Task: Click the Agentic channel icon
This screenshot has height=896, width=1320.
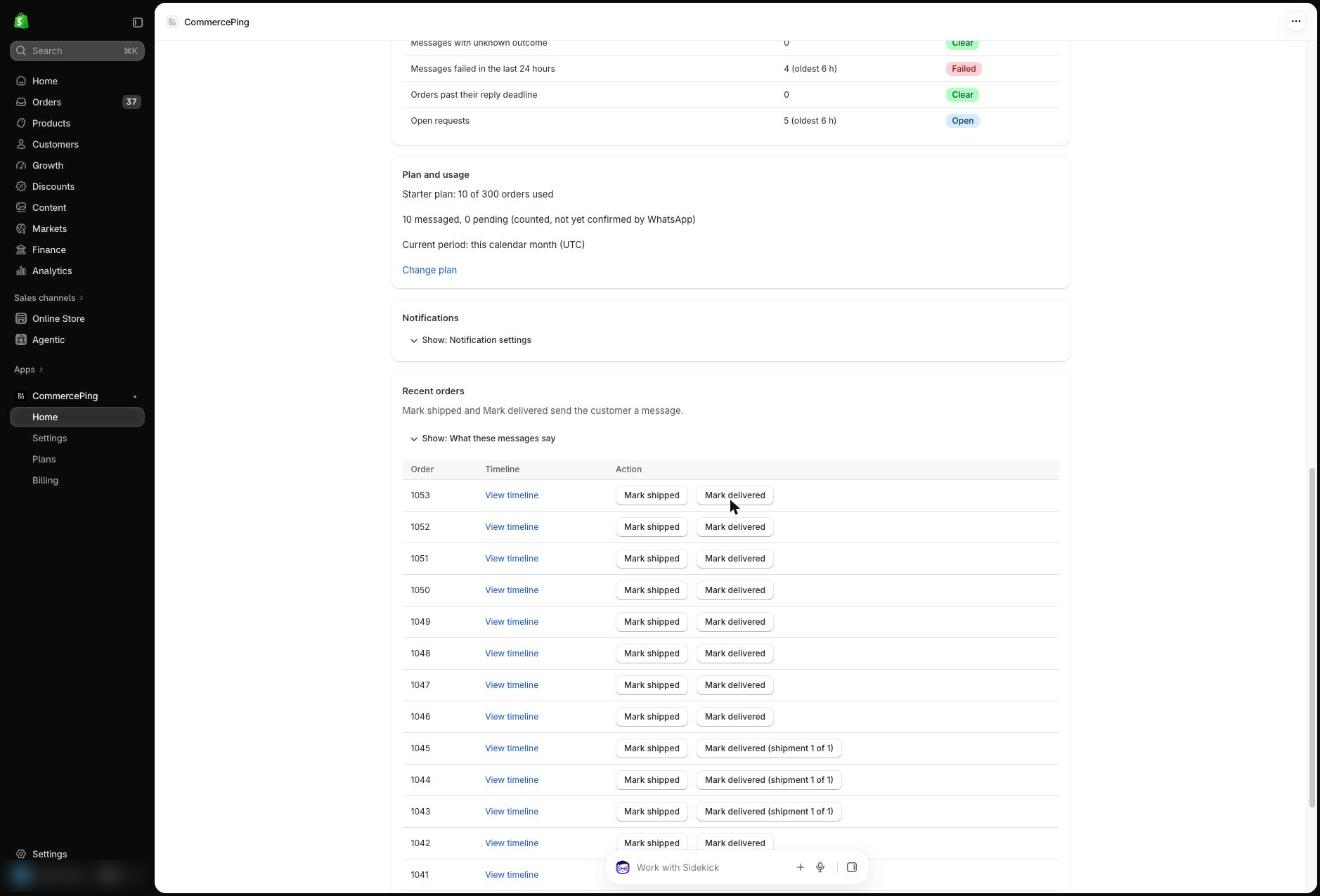Action: click(x=21, y=339)
